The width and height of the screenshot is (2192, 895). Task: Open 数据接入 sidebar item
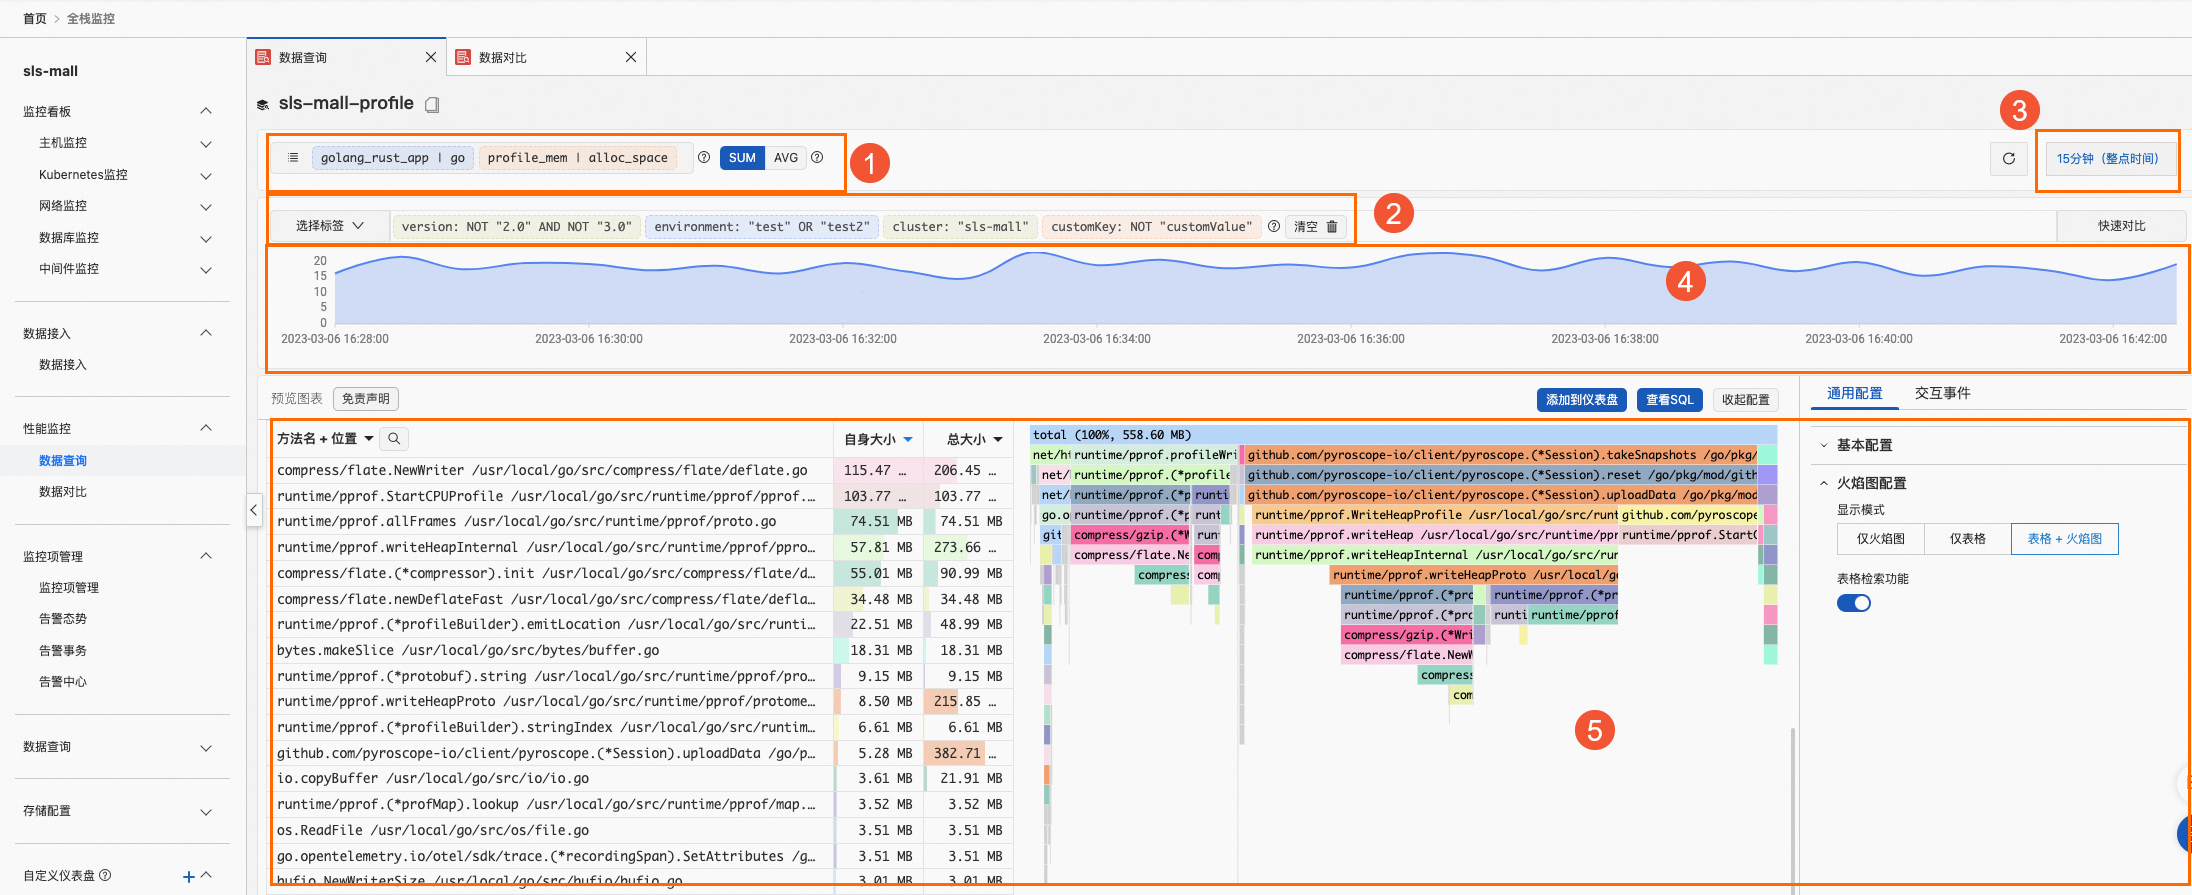[63, 365]
